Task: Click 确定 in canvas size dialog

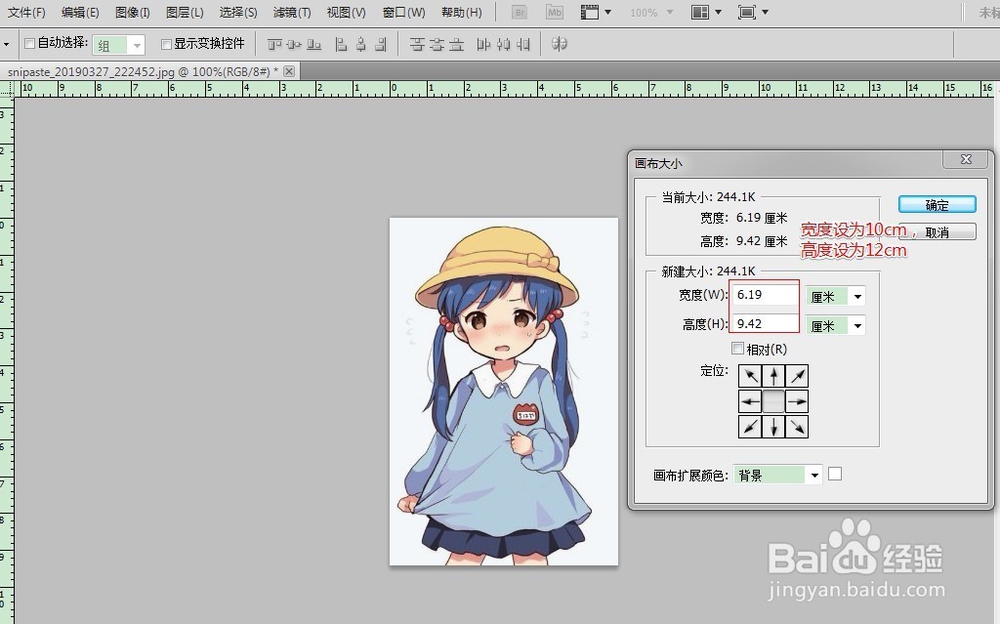Action: pyautogui.click(x=937, y=205)
